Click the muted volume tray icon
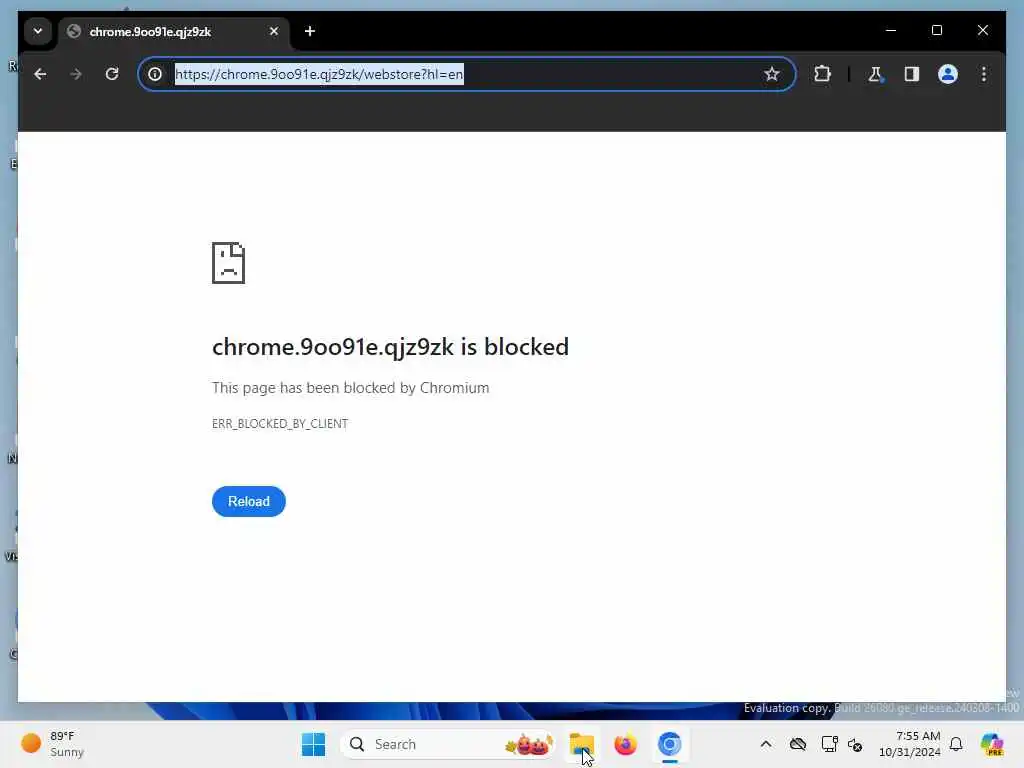This screenshot has width=1024, height=768. (855, 744)
